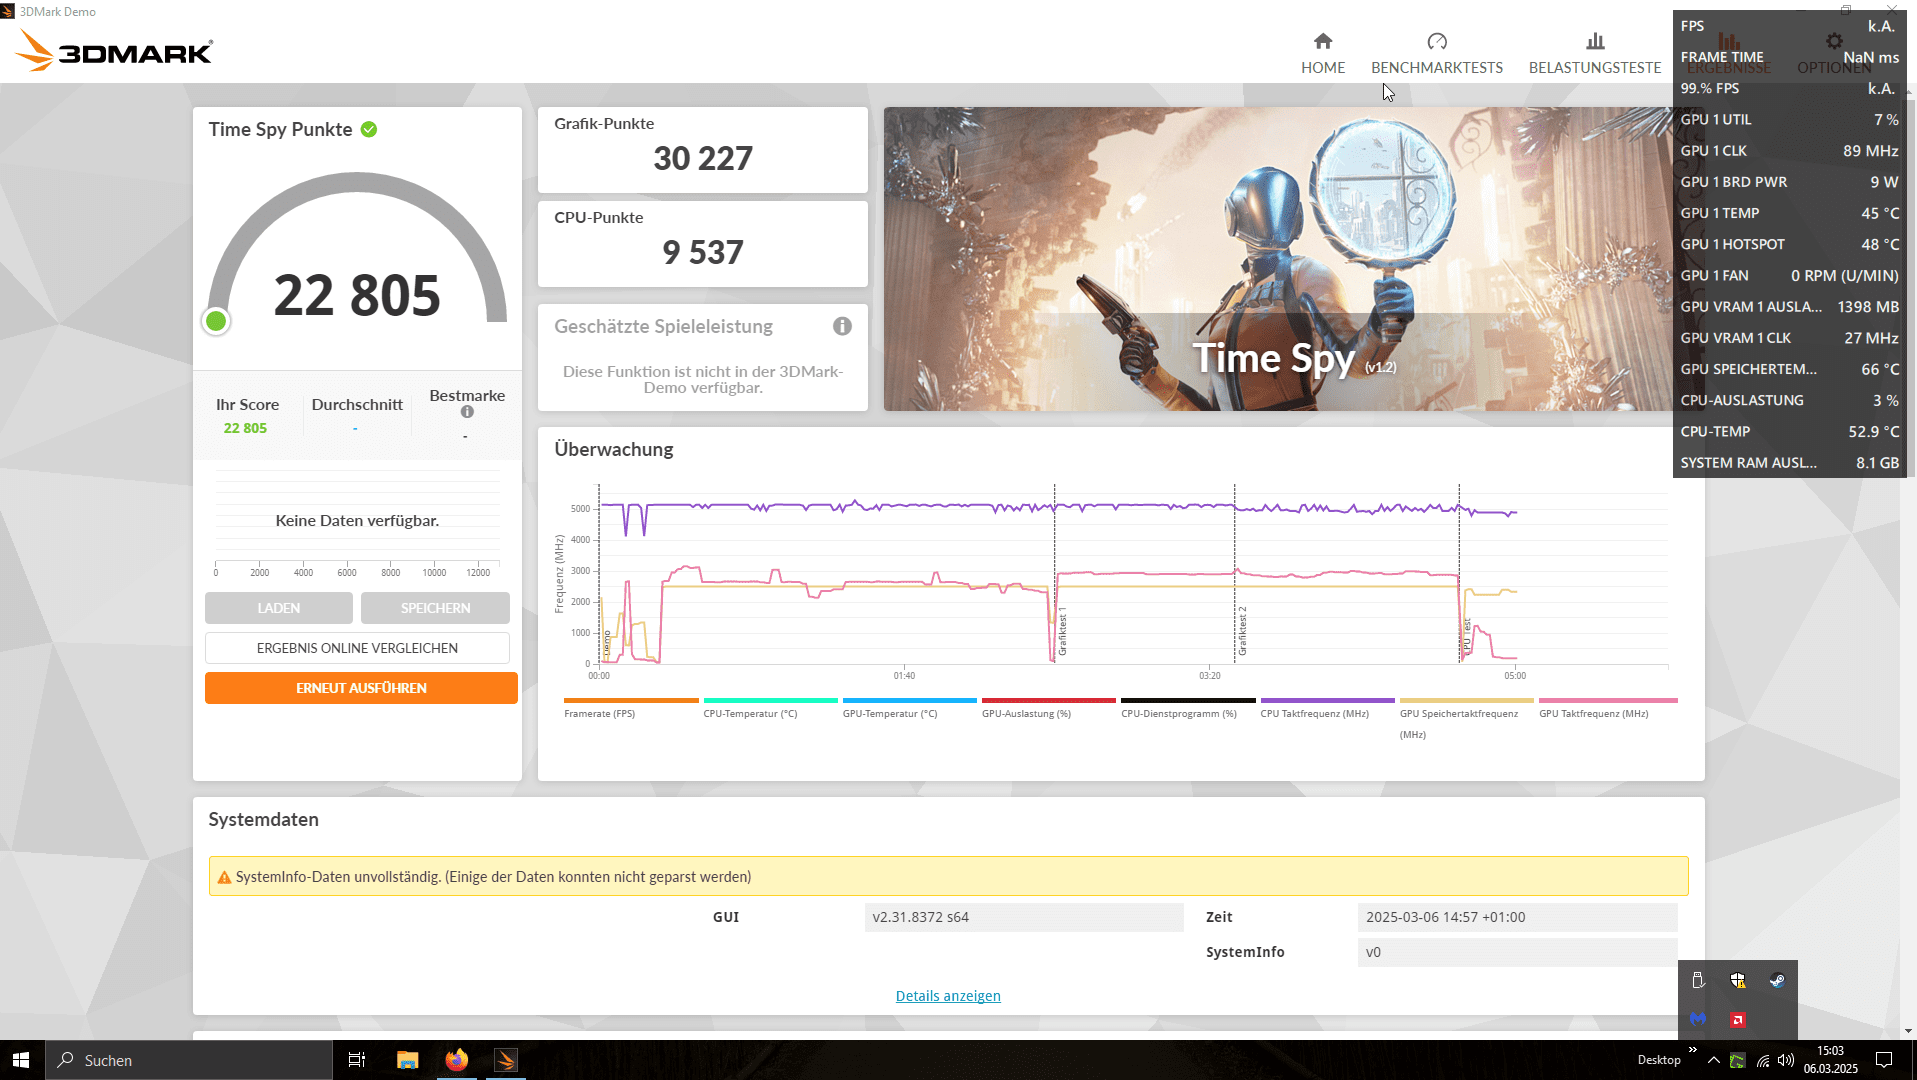Open Steam from the tray popup

(x=1777, y=980)
